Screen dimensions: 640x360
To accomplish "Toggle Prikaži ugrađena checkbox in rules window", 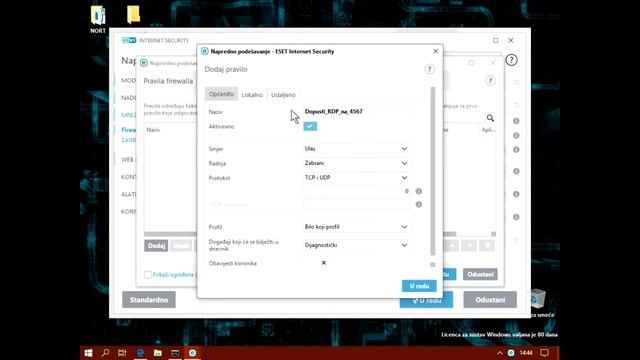I will [148, 275].
